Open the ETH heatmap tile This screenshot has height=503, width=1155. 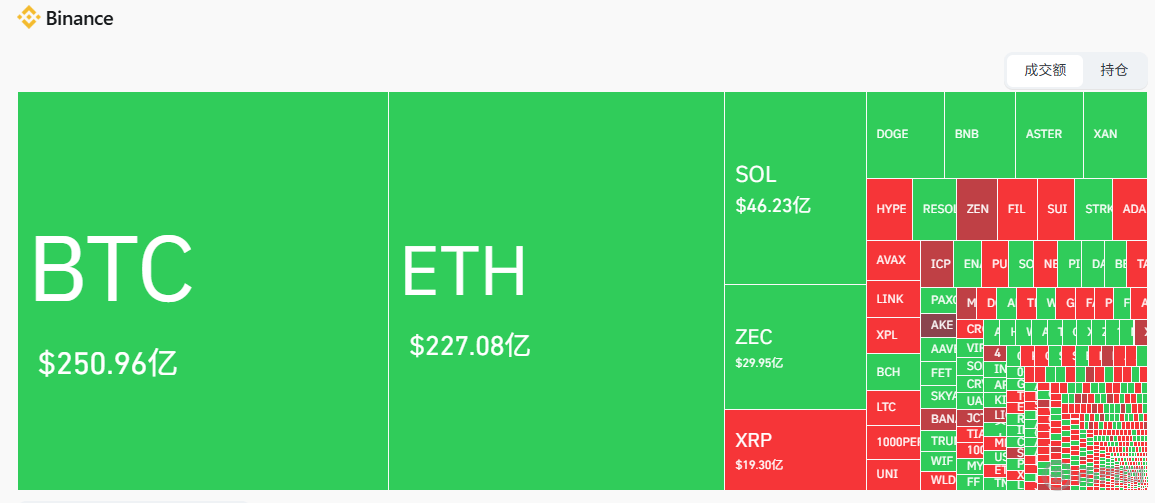[x=556, y=290]
